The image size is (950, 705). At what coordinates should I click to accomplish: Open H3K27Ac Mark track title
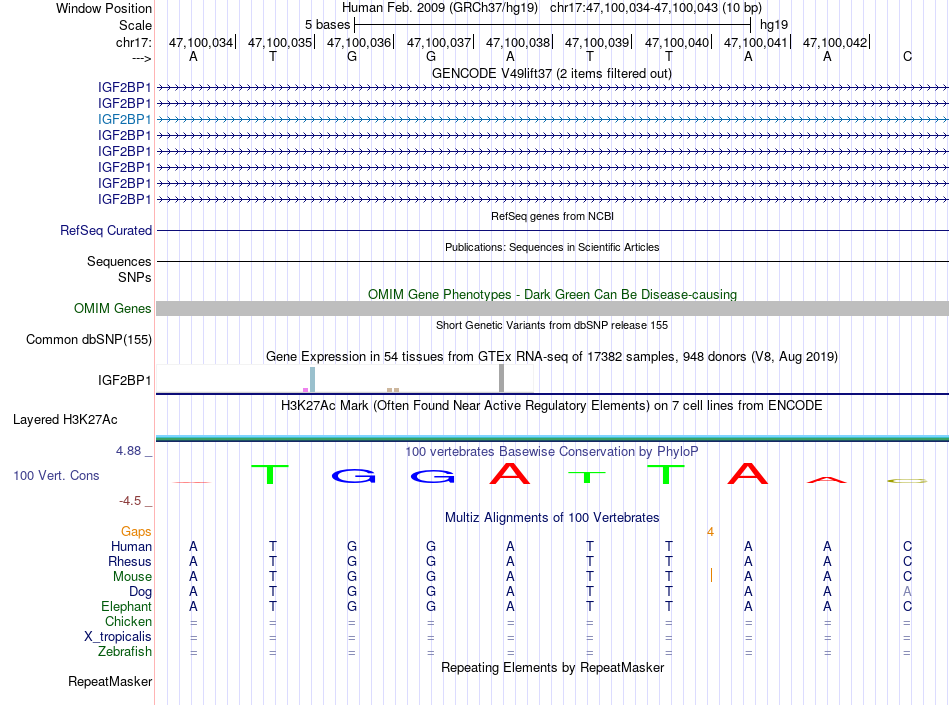551,406
